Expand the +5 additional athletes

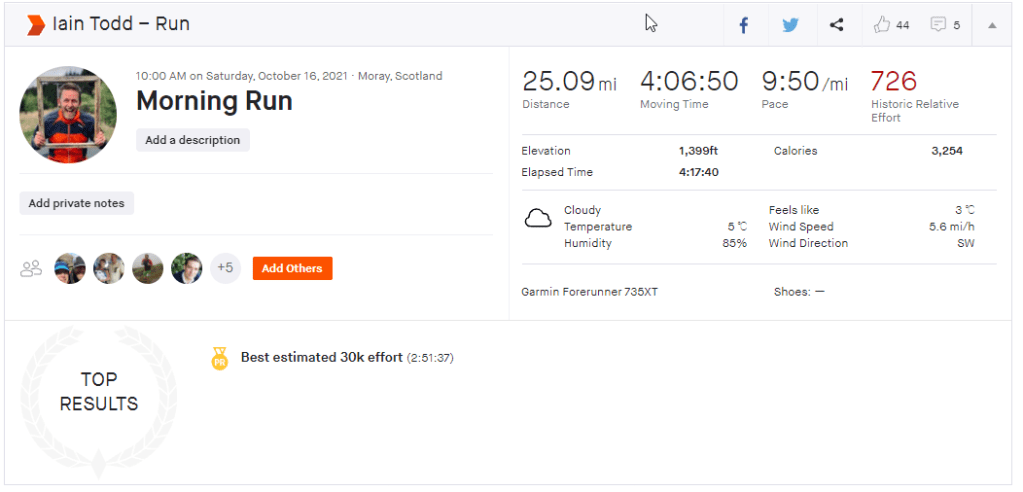225,268
